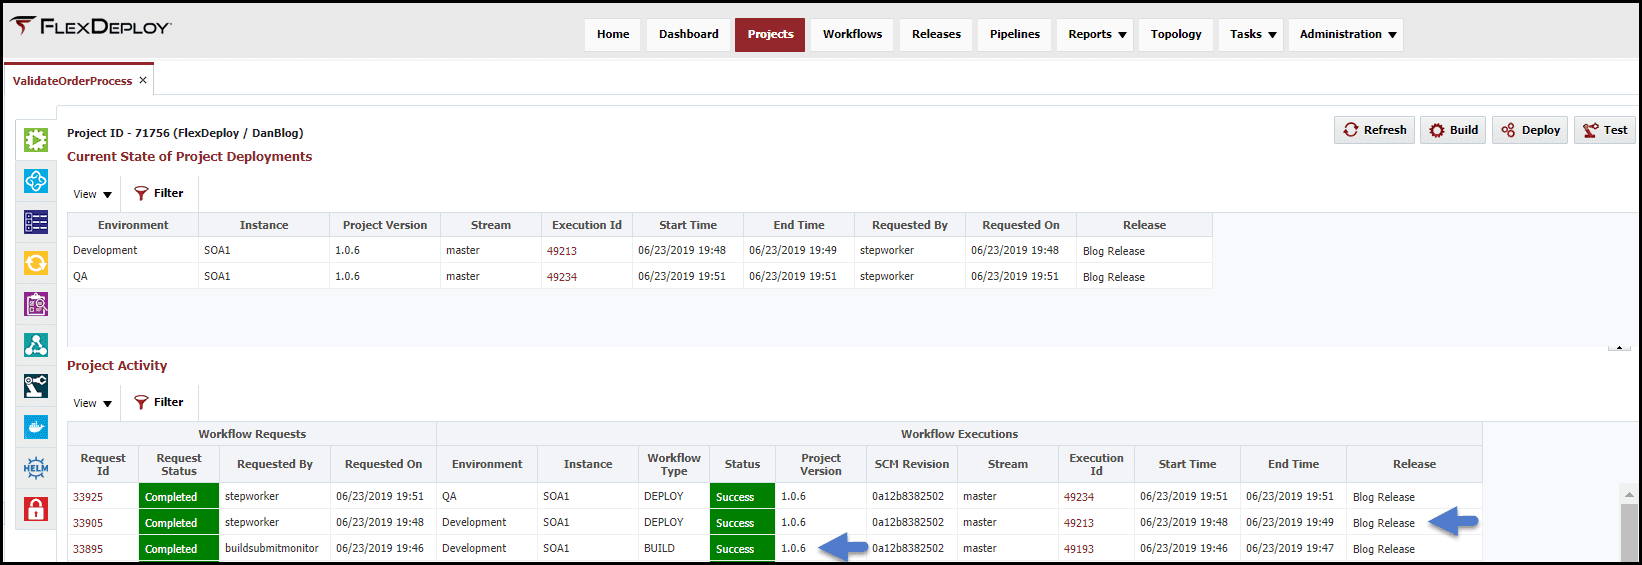Close the ValidateOrderProcess tab
Image resolution: width=1642 pixels, height=565 pixels.
pyautogui.click(x=143, y=80)
